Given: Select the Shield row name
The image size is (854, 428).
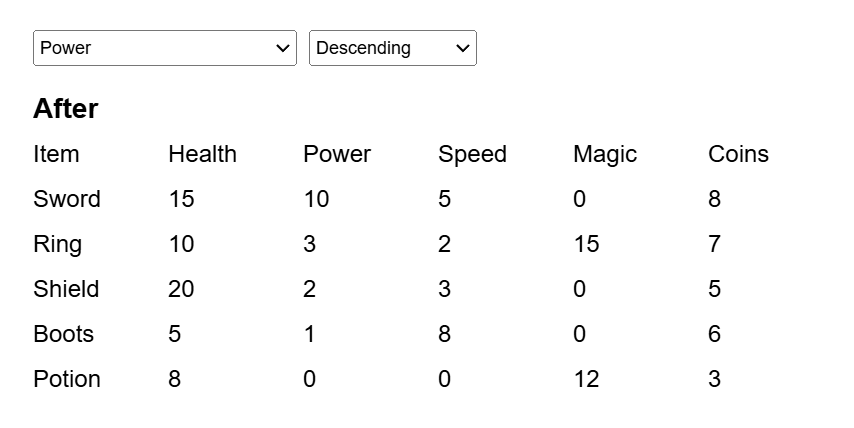Looking at the screenshot, I should [x=66, y=289].
